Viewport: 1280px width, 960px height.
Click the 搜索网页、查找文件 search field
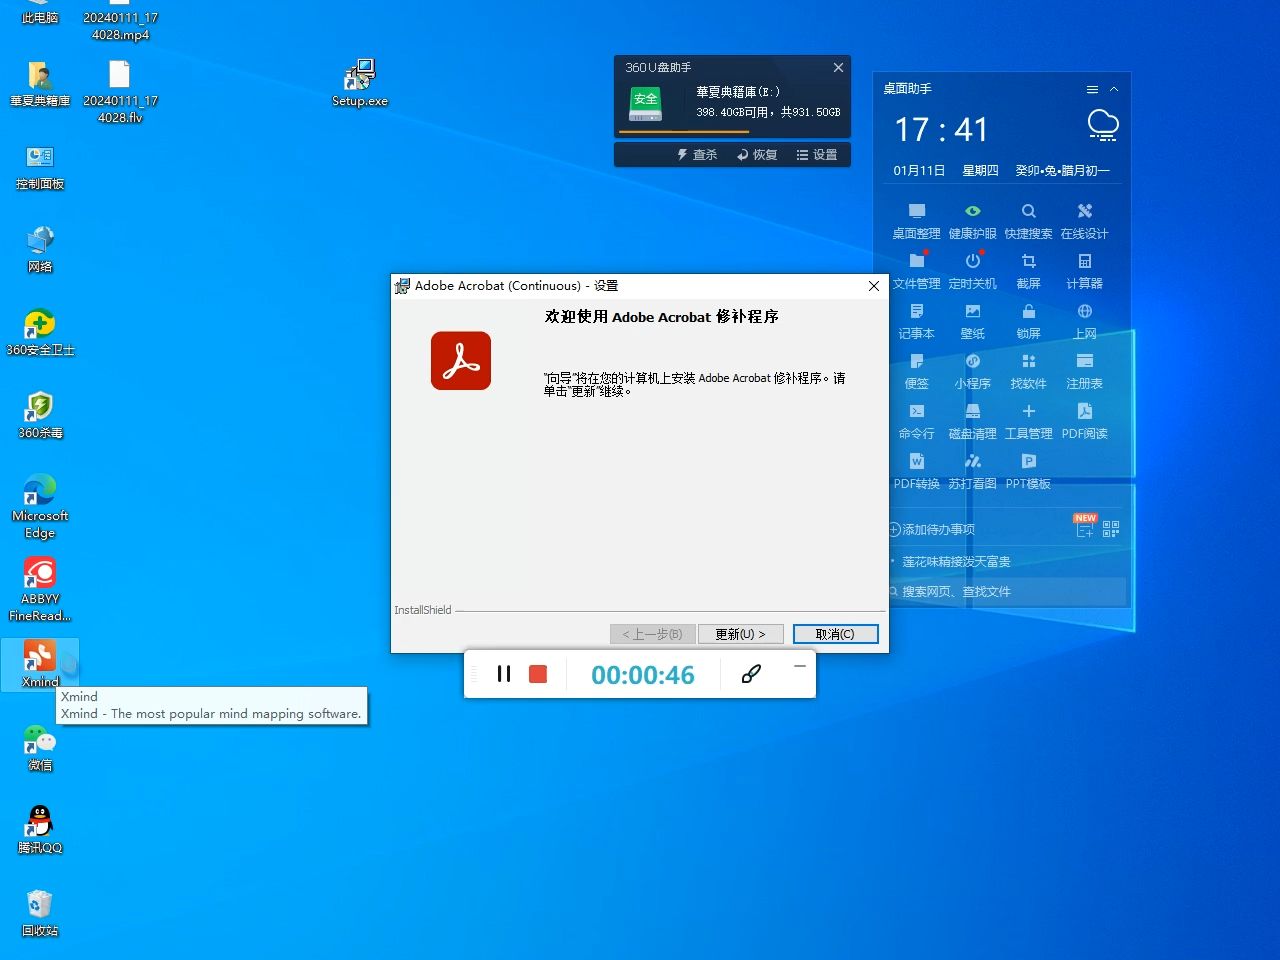coord(1006,592)
